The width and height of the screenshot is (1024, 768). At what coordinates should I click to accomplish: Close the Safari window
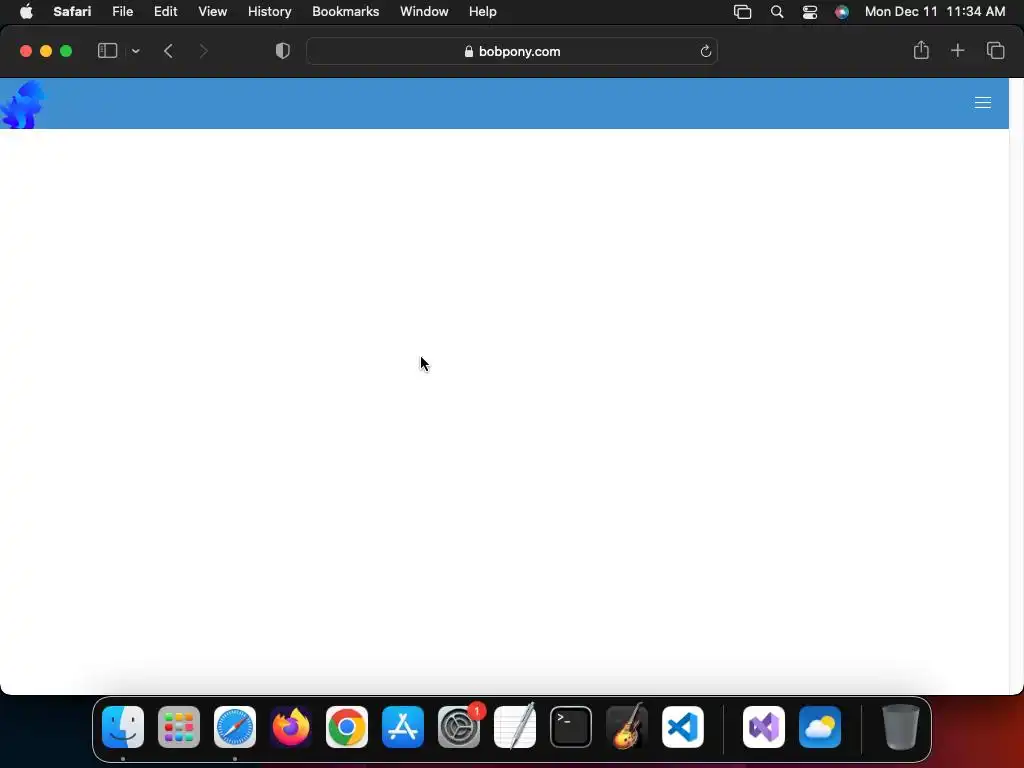coord(26,51)
